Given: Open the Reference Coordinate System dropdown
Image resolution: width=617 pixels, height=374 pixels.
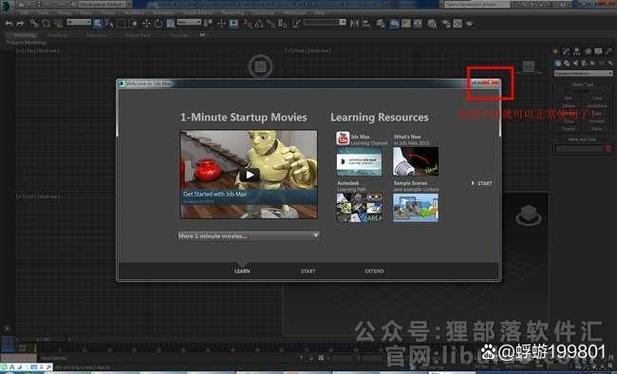Looking at the screenshot, I should (189, 22).
